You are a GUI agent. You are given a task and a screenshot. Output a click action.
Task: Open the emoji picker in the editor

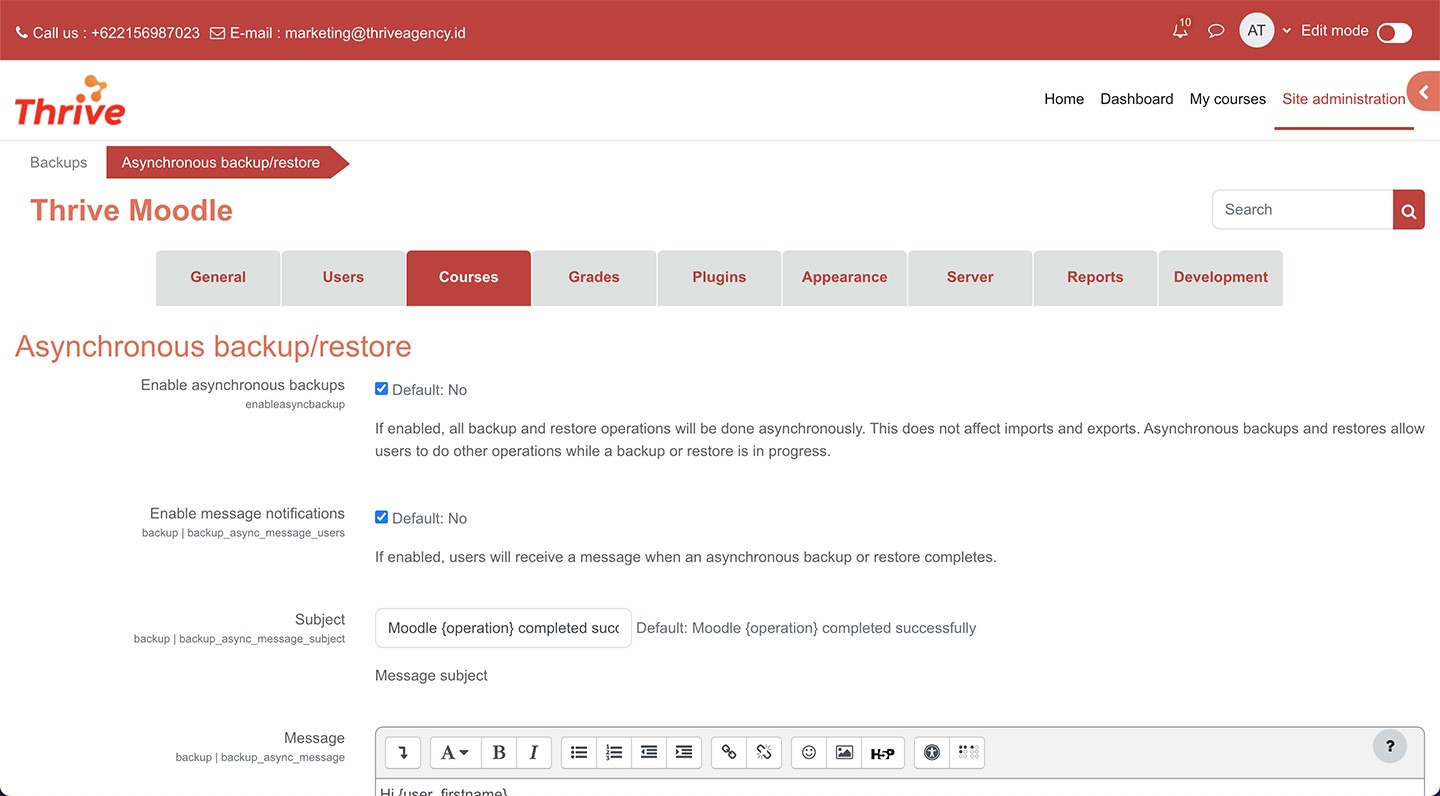[x=809, y=753]
